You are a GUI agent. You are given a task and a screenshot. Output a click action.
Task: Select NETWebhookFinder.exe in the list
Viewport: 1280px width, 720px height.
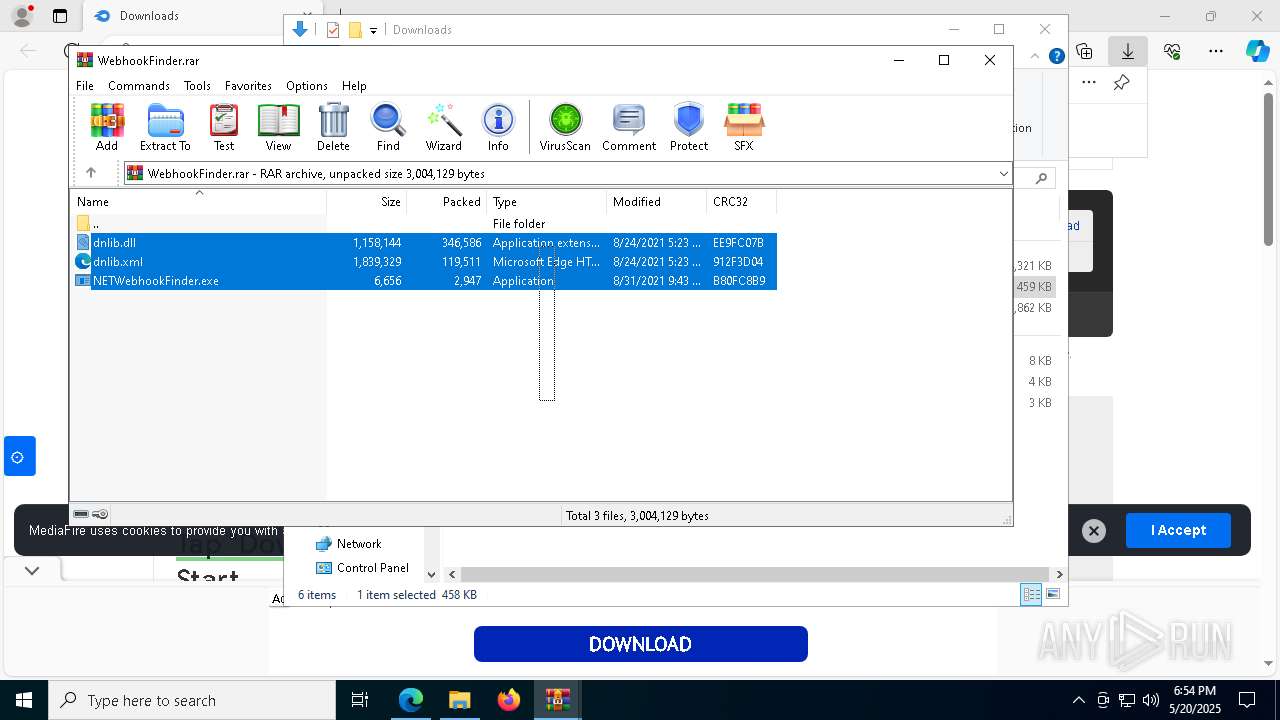coord(425,281)
